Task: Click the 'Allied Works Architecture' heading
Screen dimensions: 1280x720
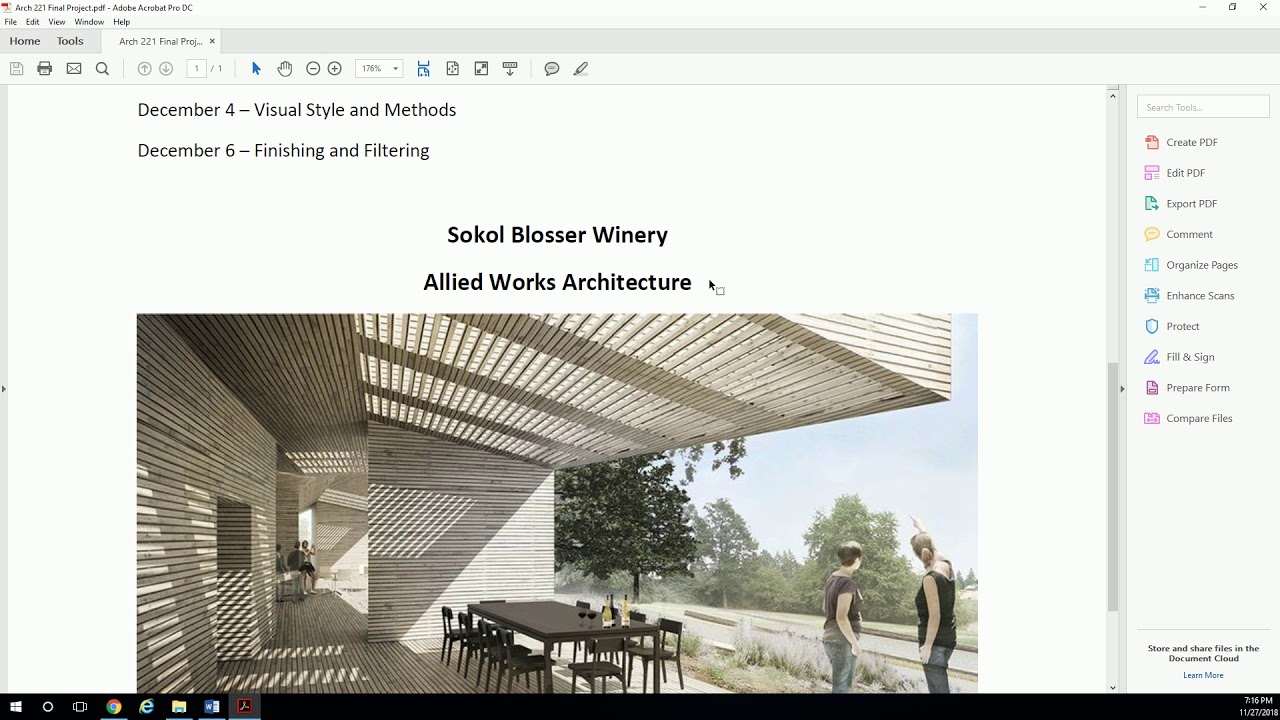Action: tap(557, 283)
